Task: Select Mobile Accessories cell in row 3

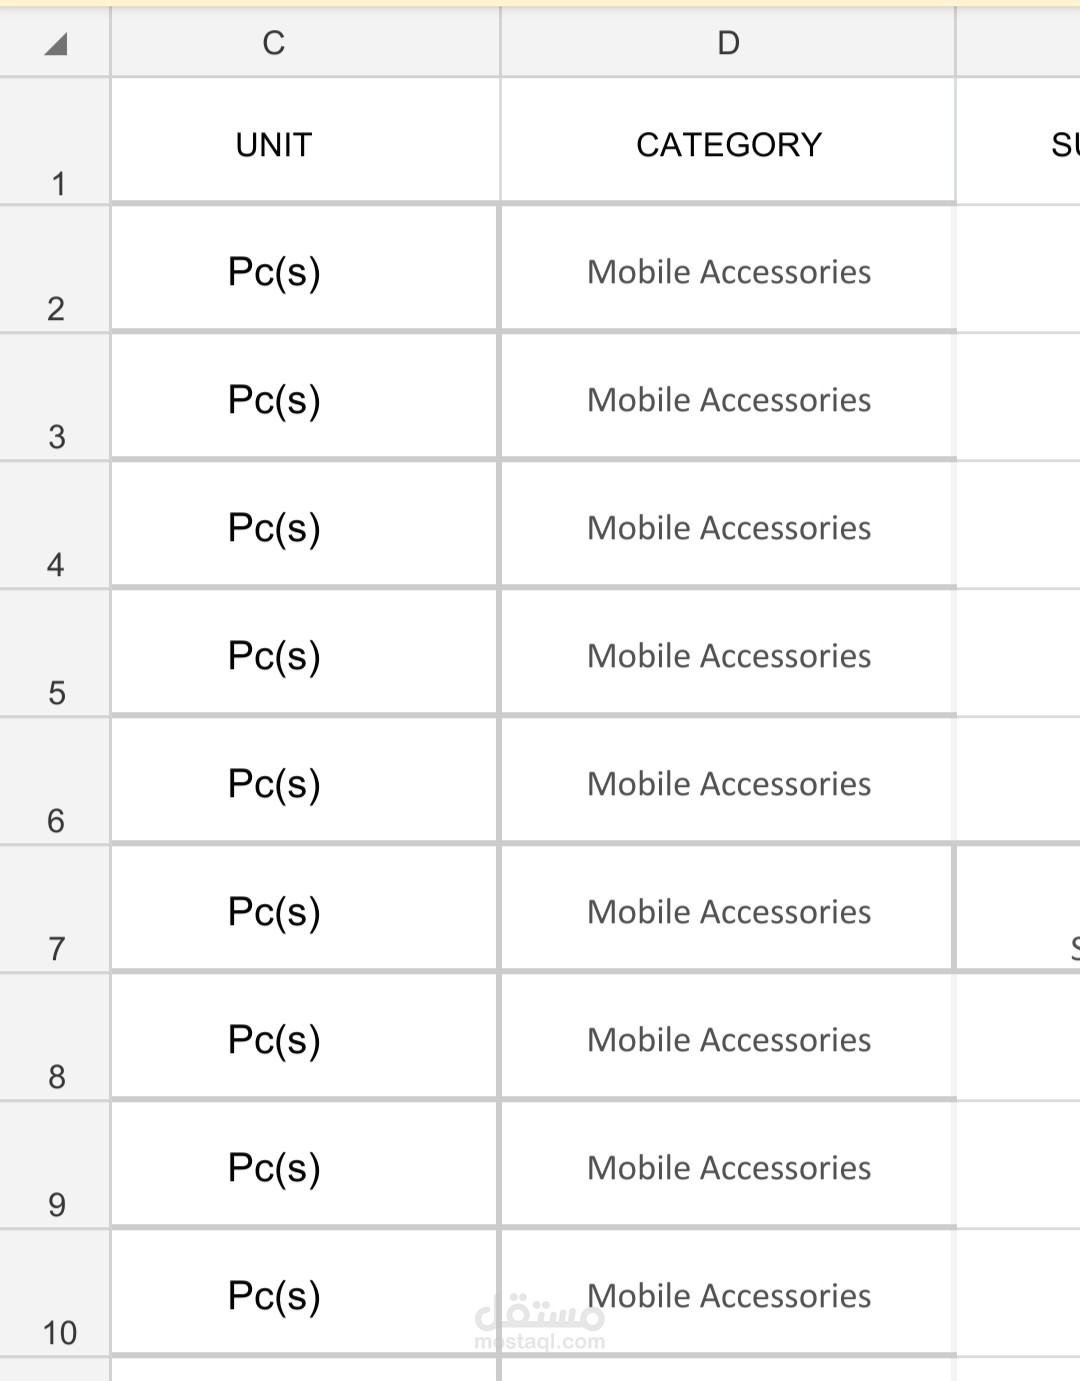Action: pos(728,397)
